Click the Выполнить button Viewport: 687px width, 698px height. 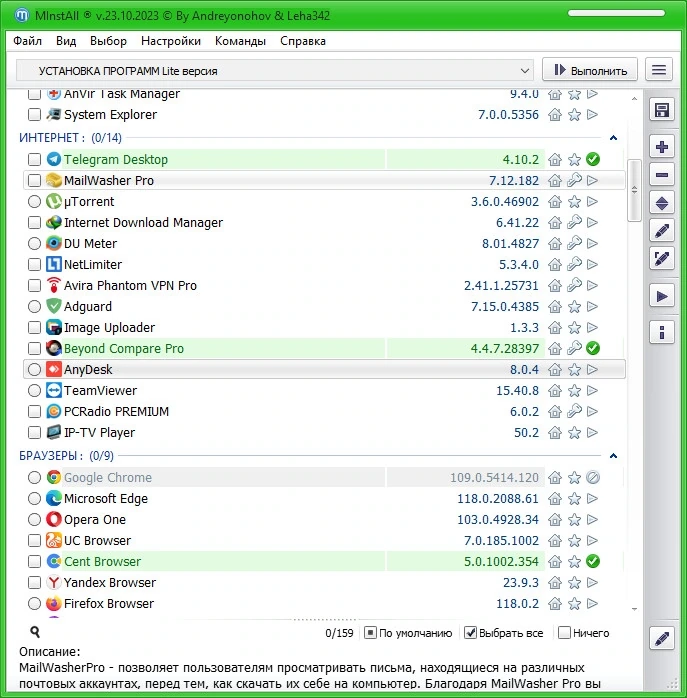click(x=590, y=70)
